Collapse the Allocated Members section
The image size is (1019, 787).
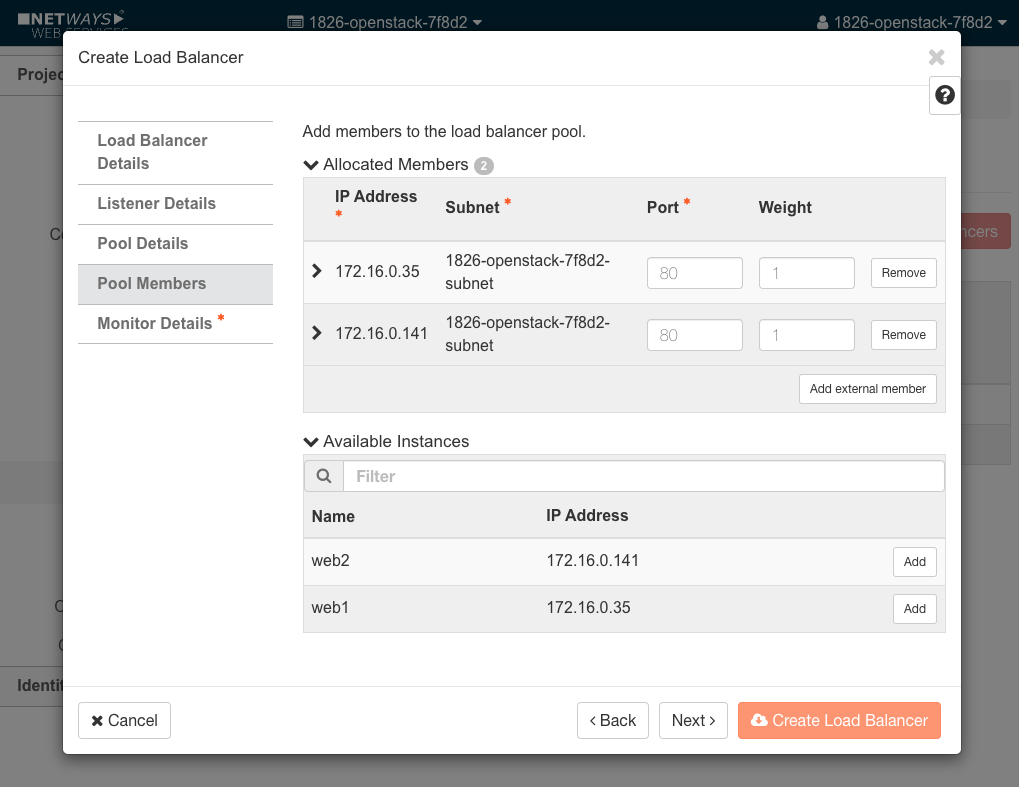(x=311, y=165)
